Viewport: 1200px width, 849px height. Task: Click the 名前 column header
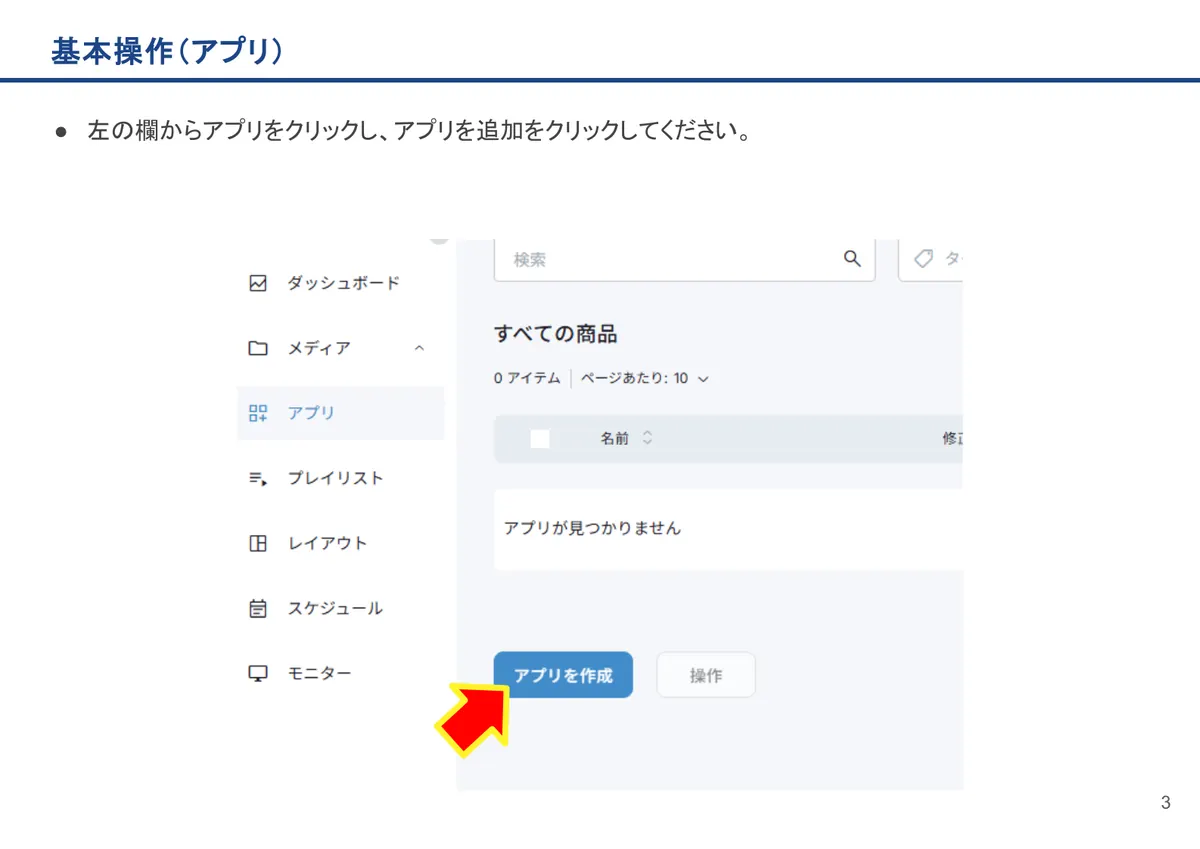(615, 438)
